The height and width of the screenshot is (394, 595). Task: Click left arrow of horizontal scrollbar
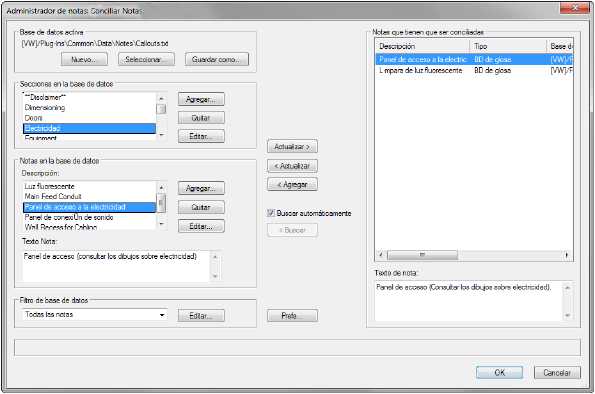(x=381, y=255)
